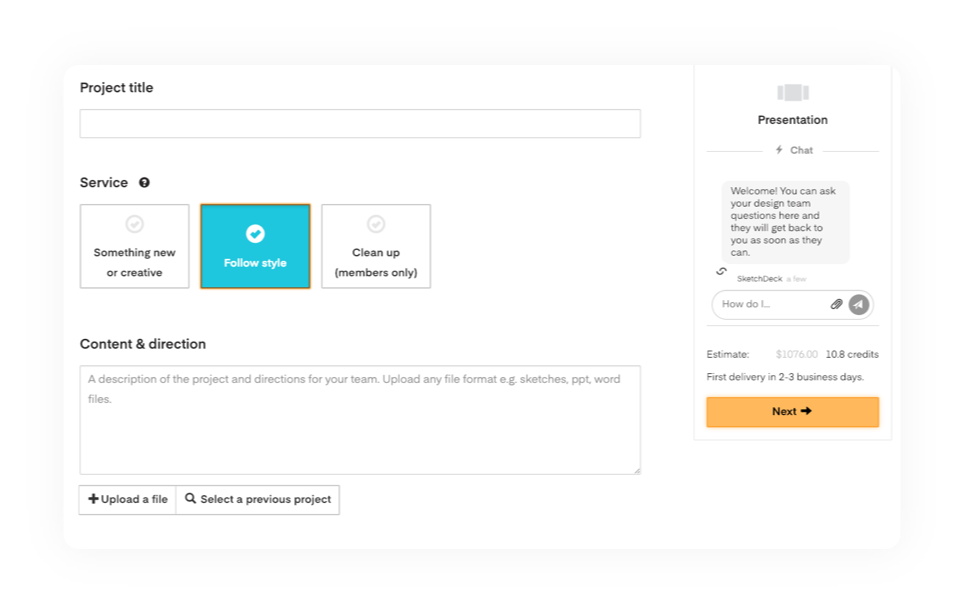Click the Presentation slides icon
Viewport: 962px width, 610px height.
pos(793,93)
